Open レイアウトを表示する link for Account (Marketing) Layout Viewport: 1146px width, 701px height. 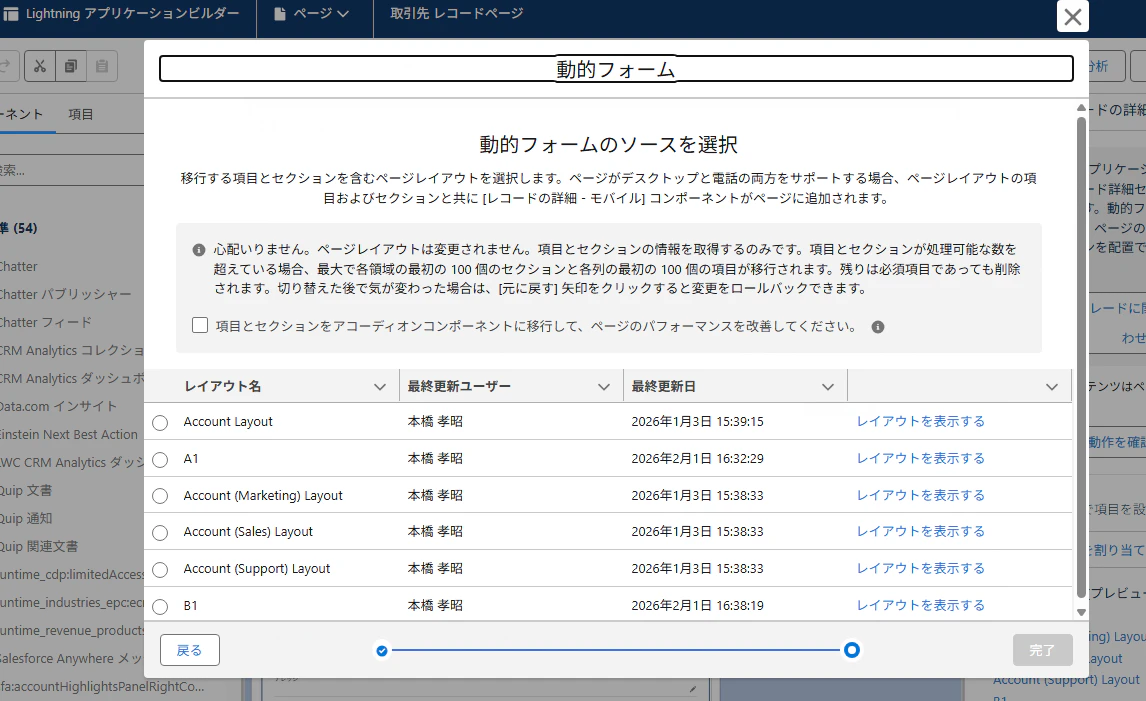tap(920, 496)
